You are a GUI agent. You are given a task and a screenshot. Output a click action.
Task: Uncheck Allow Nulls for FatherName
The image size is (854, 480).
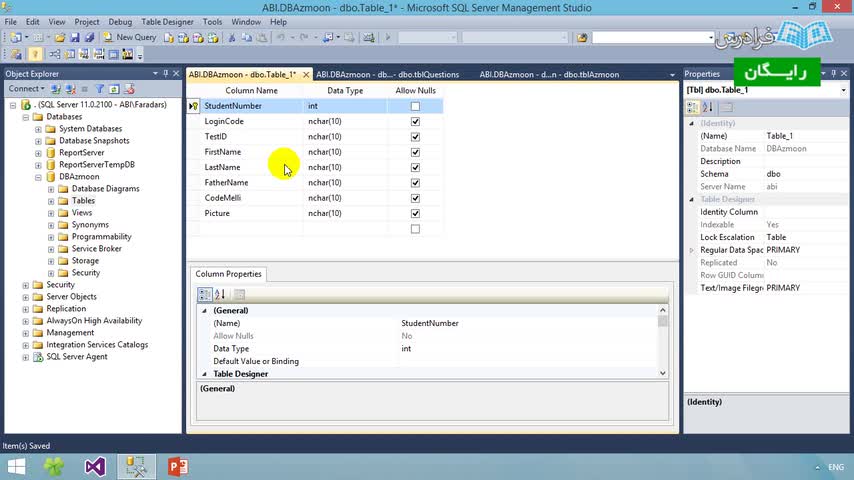415,183
